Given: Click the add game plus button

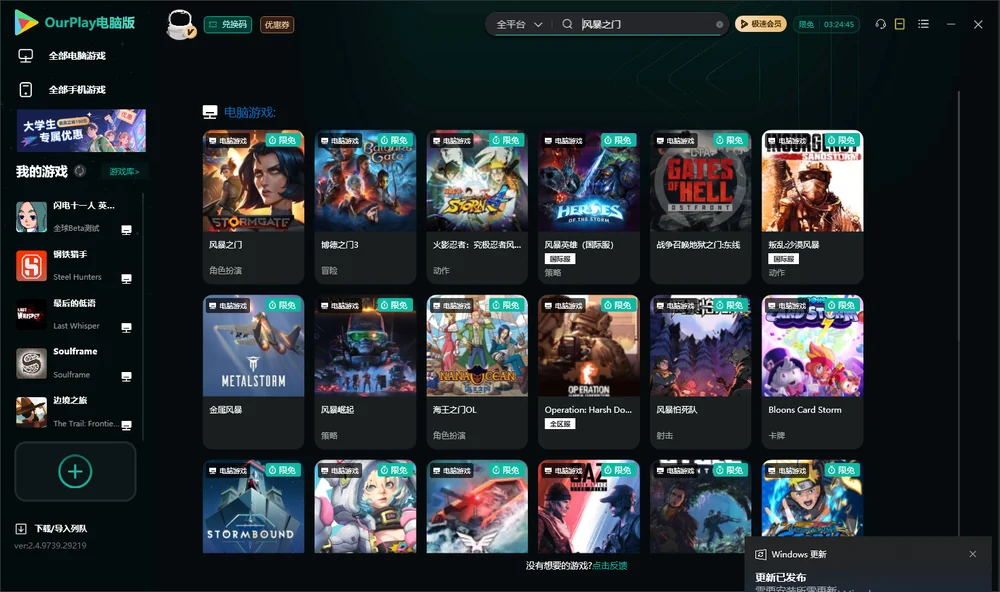Looking at the screenshot, I should point(75,471).
